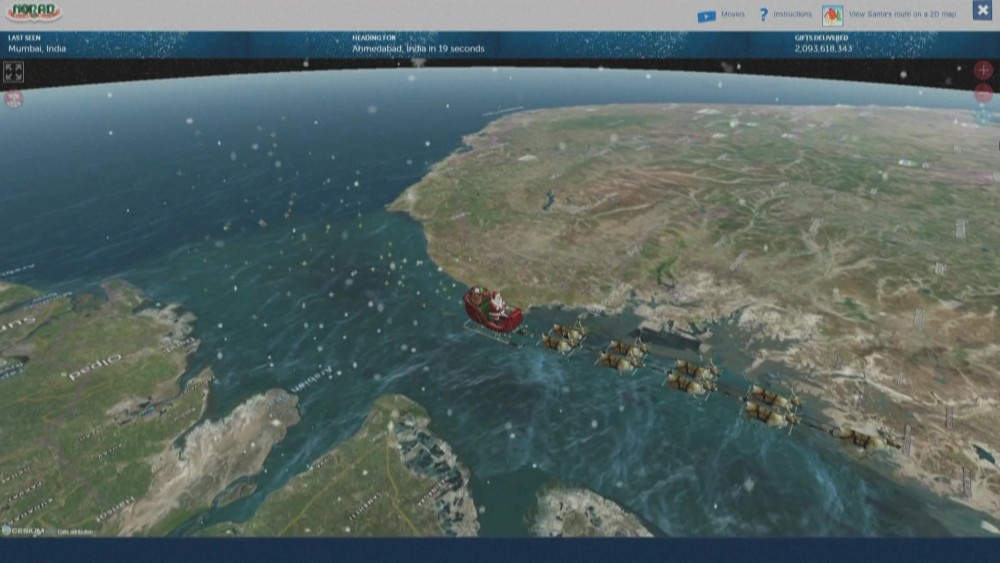Open the Instructions text link
1000x563 pixels.
792,15
